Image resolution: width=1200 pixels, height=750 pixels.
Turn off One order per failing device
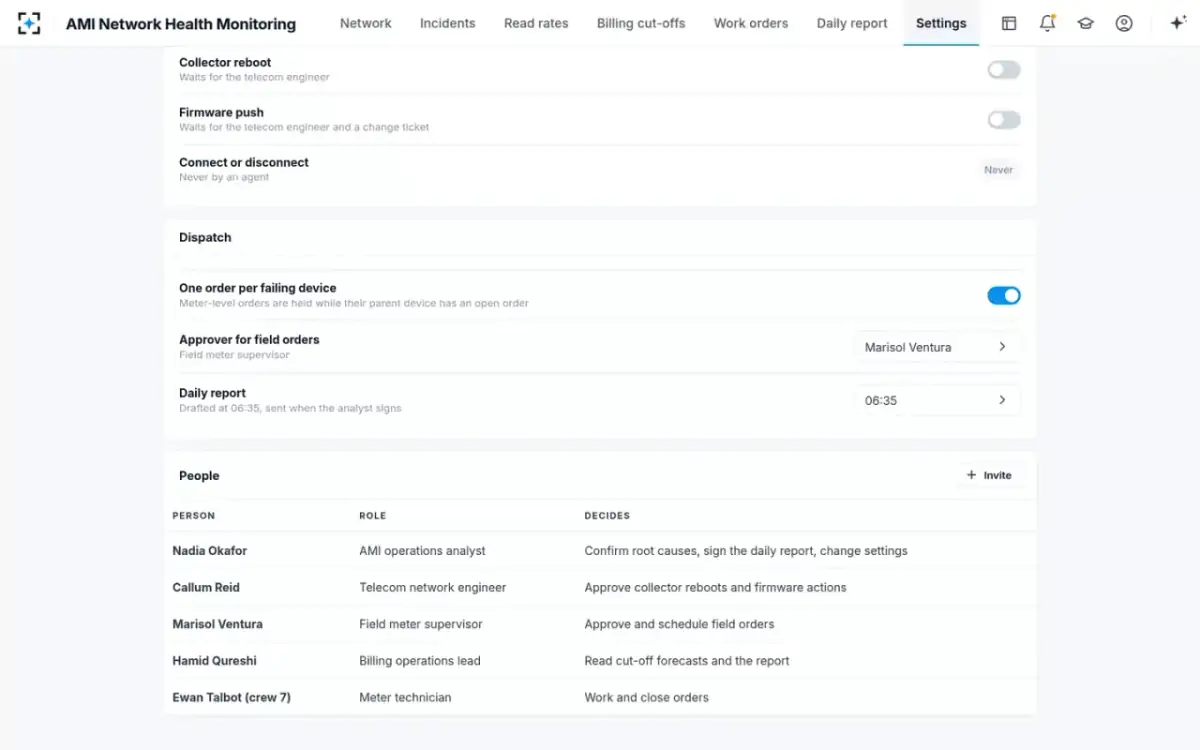click(1004, 296)
